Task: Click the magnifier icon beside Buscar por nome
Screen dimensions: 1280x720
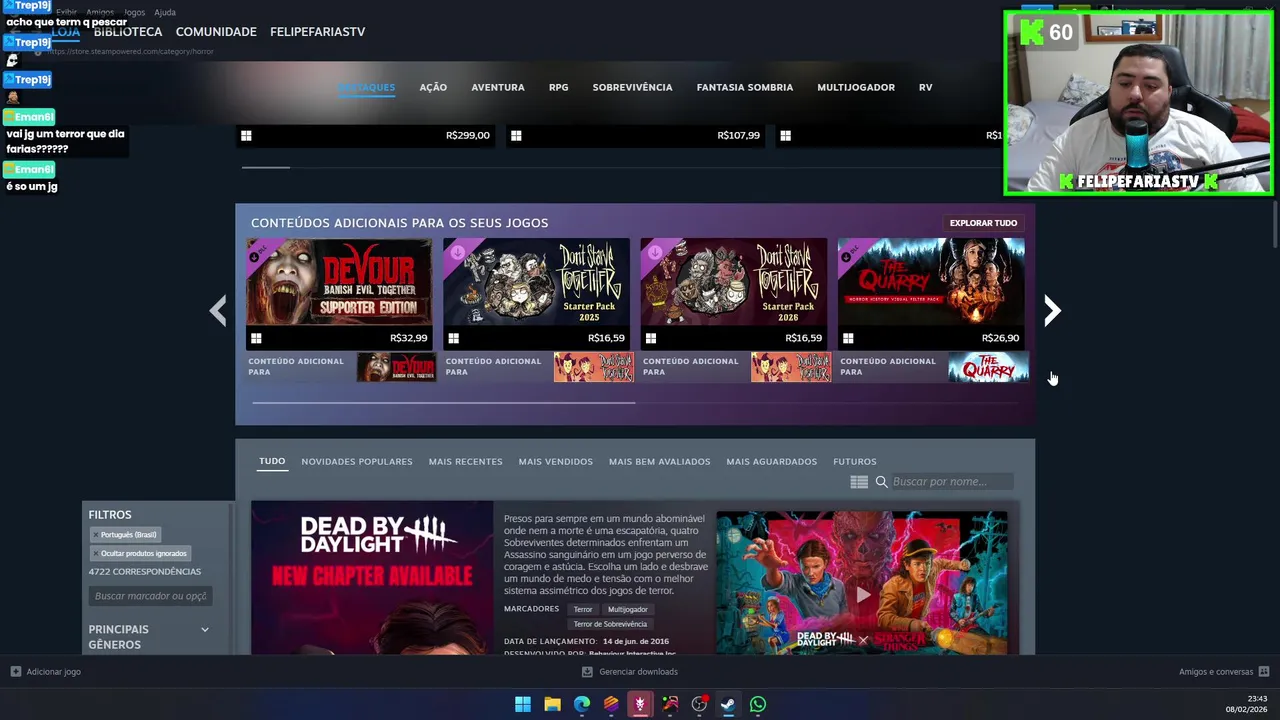Action: point(881,482)
